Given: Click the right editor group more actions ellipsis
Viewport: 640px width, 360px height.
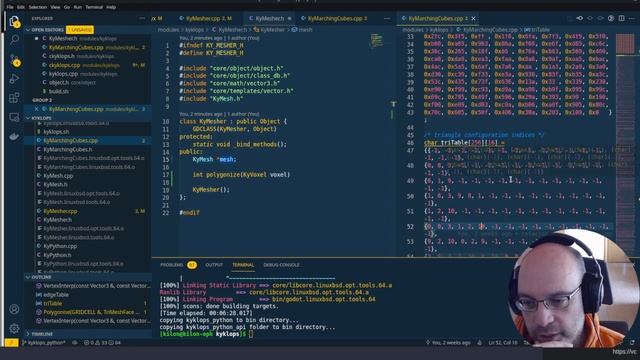Looking at the screenshot, I should (632, 18).
